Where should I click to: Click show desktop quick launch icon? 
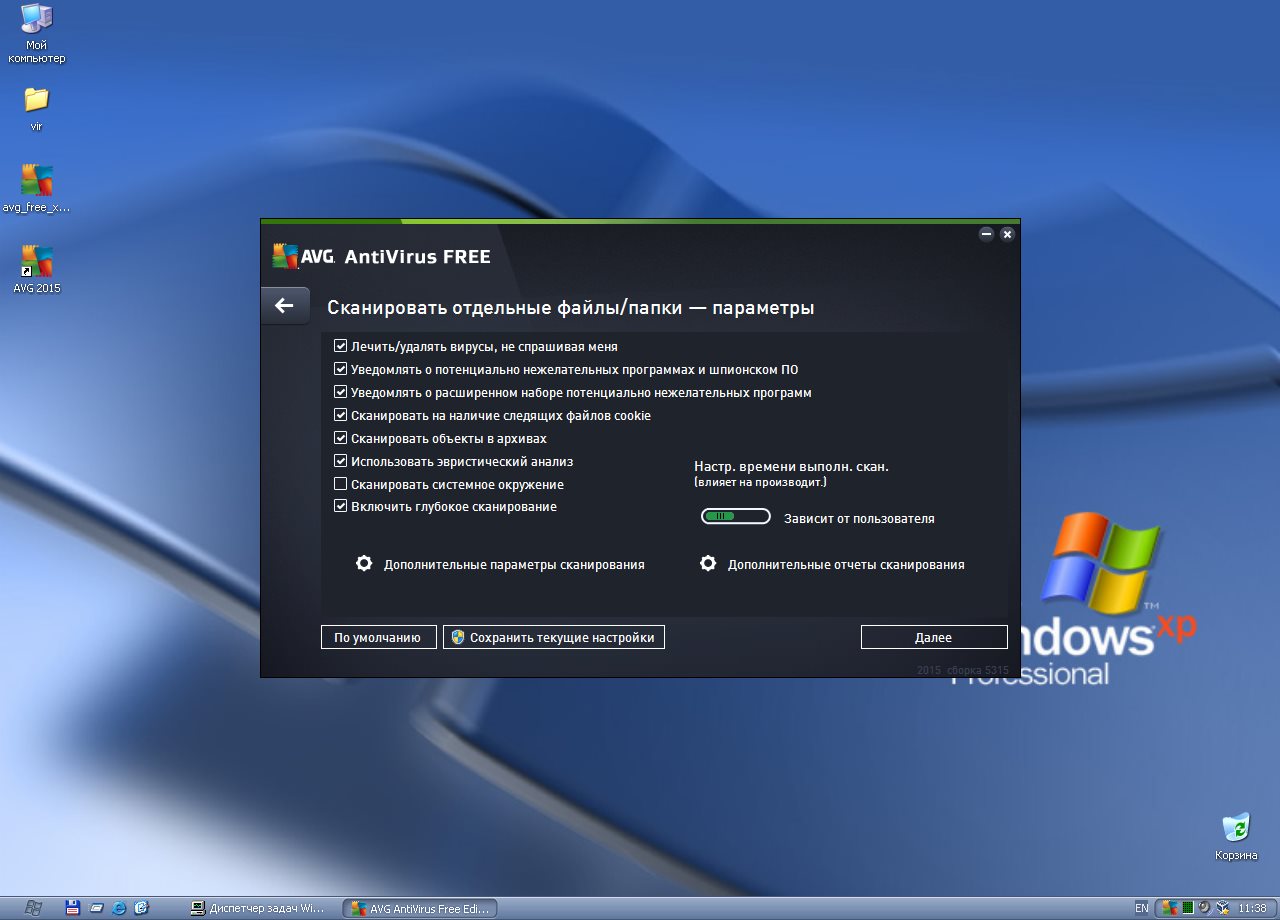tap(96, 908)
